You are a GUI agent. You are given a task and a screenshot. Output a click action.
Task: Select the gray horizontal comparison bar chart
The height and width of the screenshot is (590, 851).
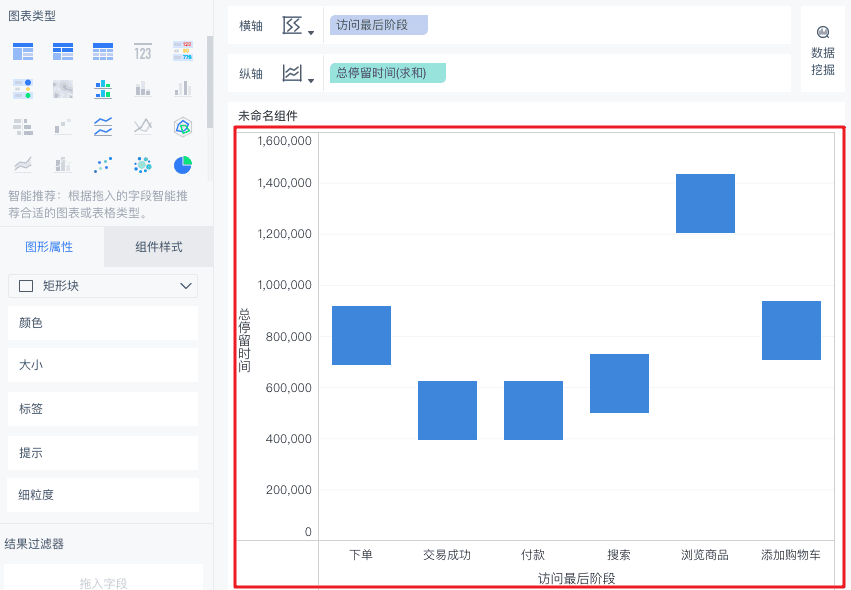(x=23, y=127)
